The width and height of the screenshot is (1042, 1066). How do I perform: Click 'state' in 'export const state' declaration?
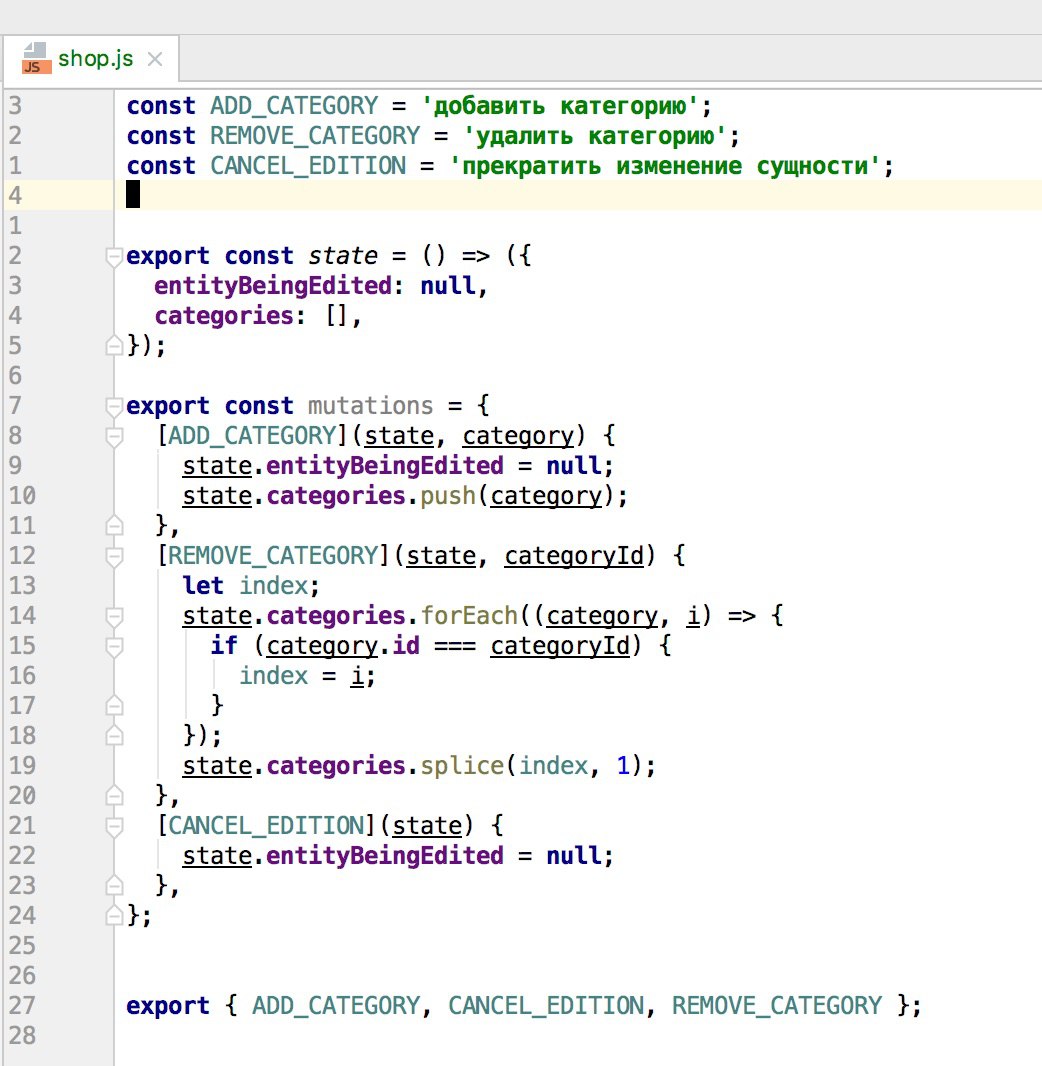[343, 256]
